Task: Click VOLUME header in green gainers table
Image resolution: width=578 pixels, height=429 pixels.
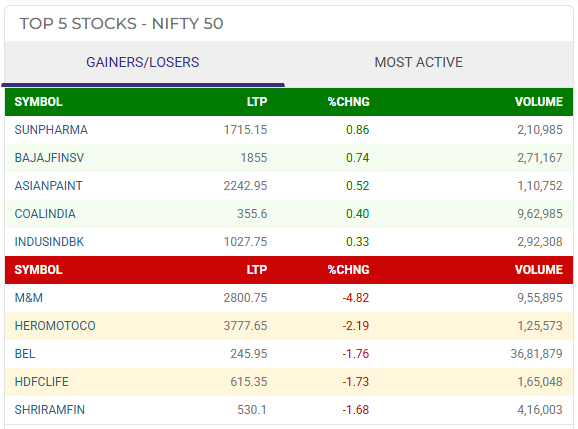Action: 539,102
